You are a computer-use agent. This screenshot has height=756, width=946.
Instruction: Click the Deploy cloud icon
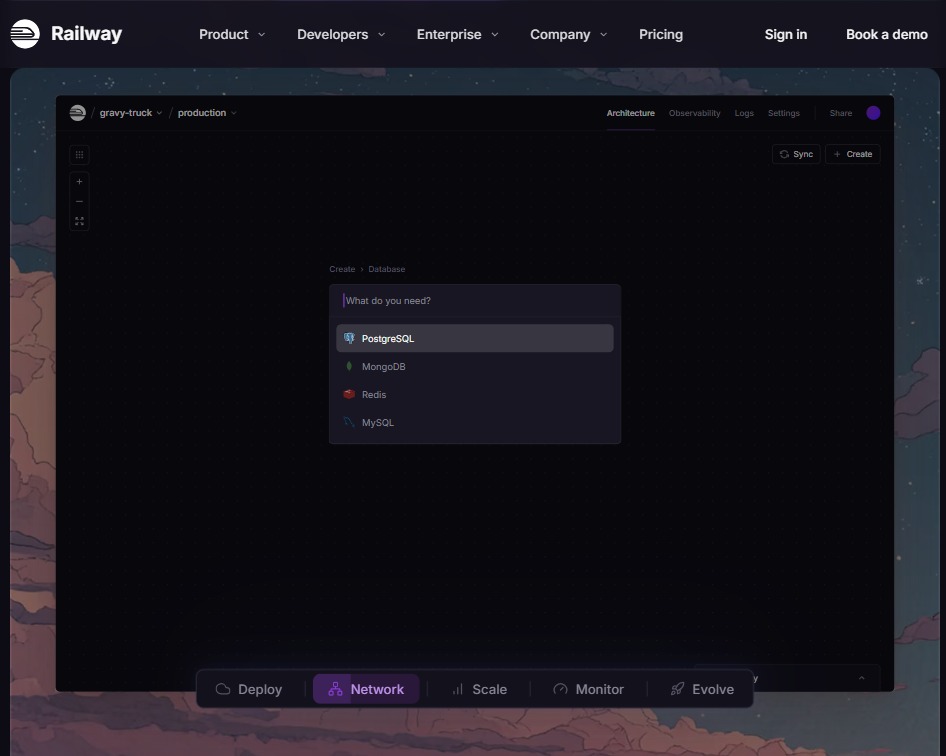click(x=222, y=688)
